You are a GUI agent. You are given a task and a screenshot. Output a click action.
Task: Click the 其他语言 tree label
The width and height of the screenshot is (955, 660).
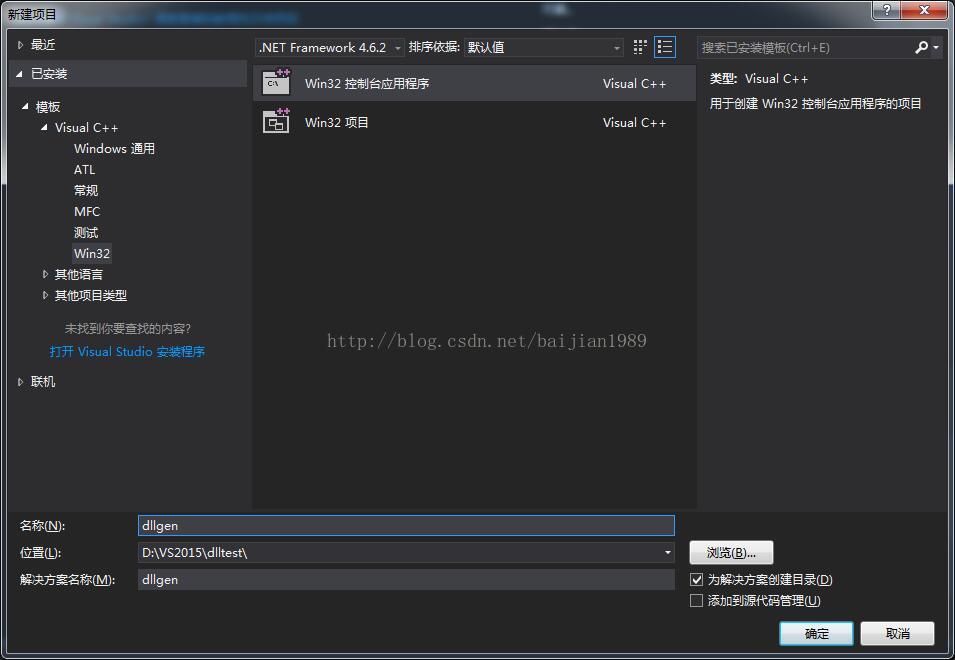coord(79,275)
